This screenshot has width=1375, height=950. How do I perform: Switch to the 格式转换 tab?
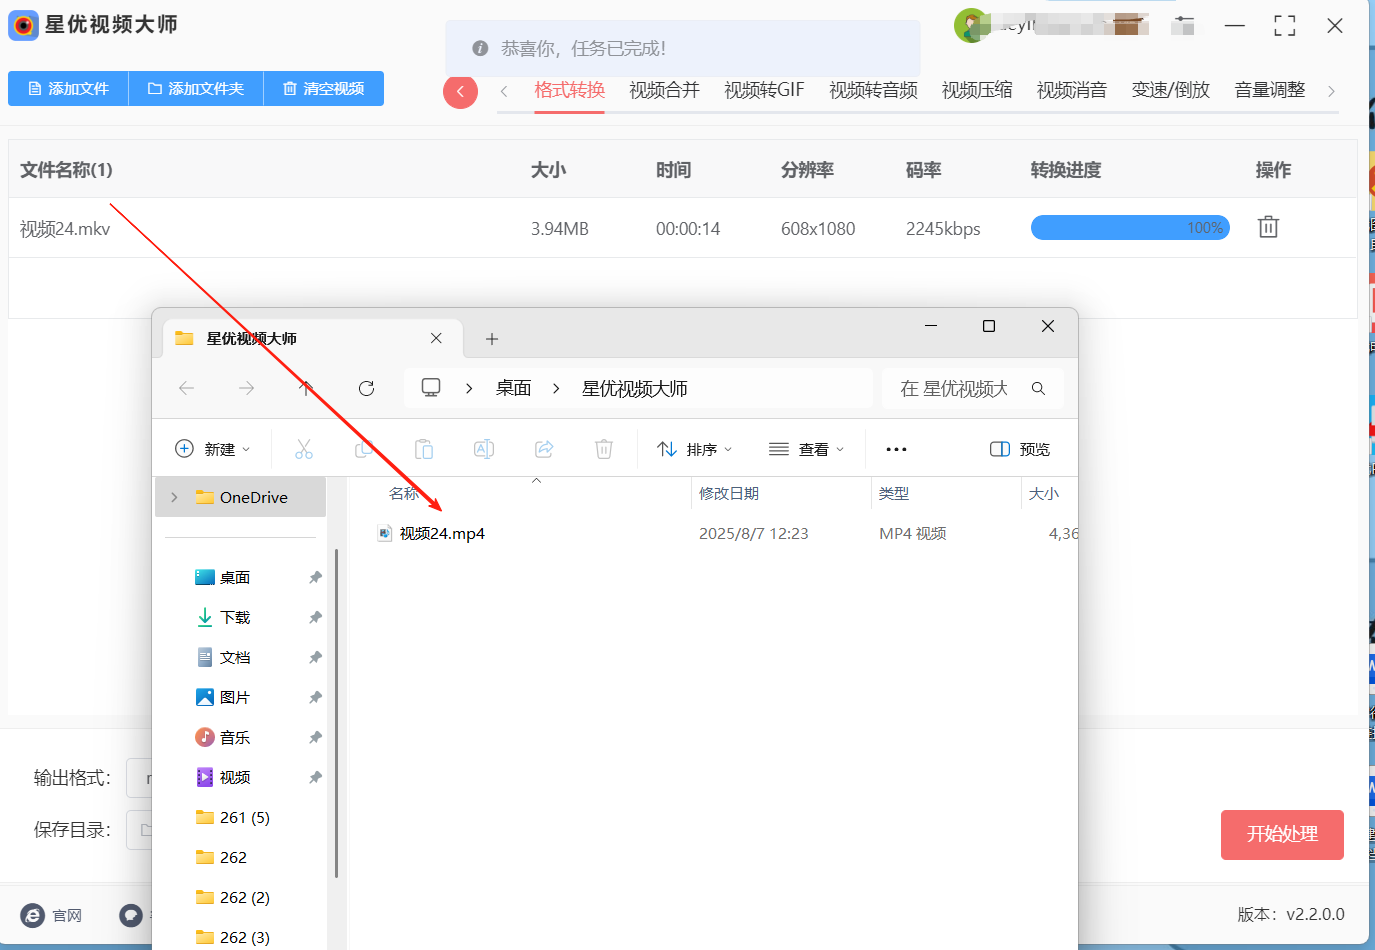569,90
